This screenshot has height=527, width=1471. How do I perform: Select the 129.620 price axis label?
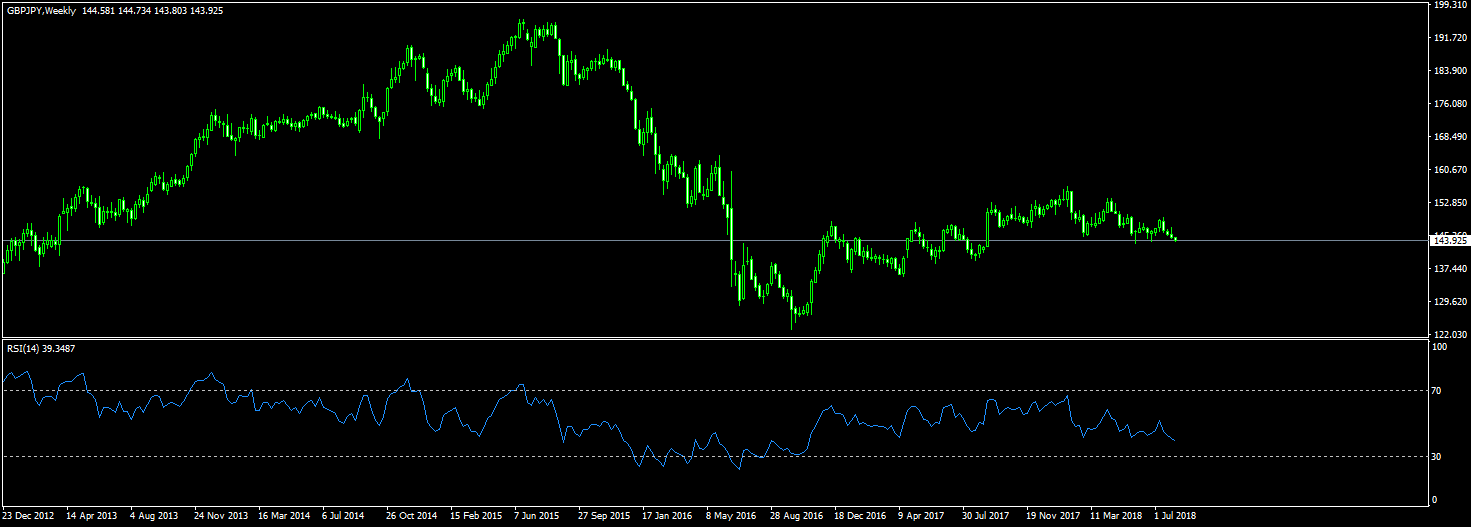coord(1449,302)
